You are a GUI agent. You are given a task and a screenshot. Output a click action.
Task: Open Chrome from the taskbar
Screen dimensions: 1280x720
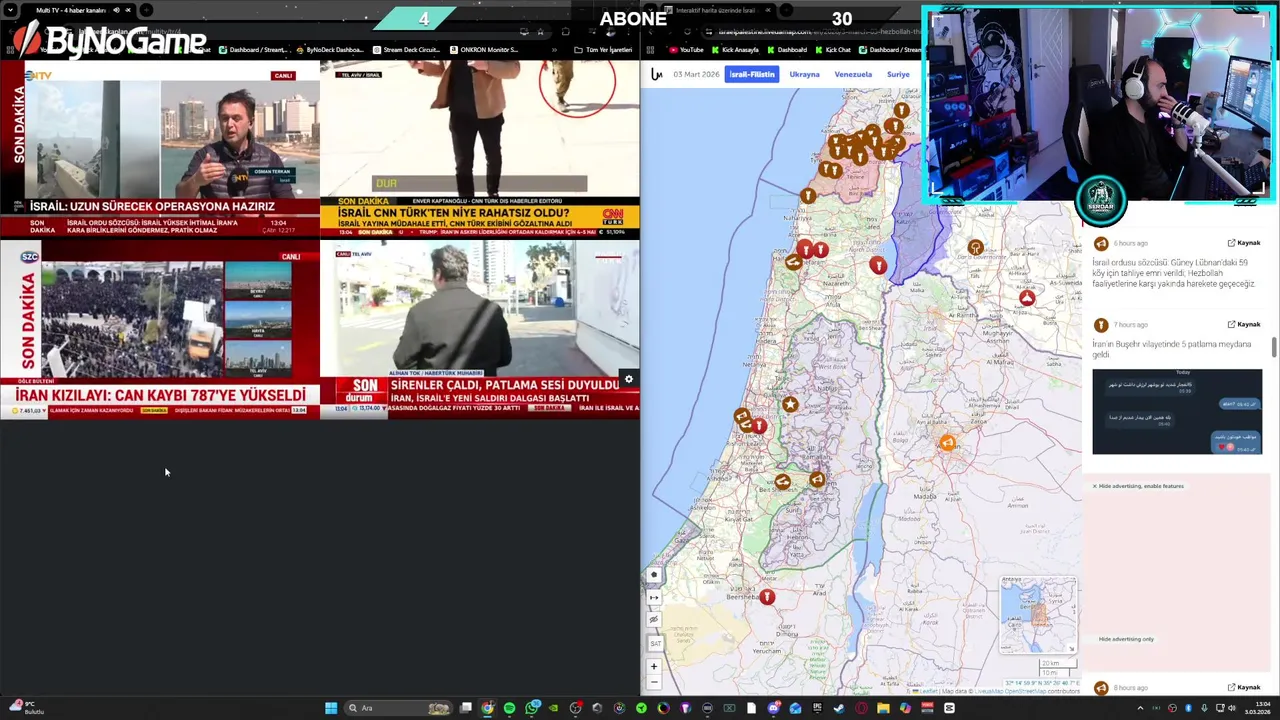[x=488, y=708]
